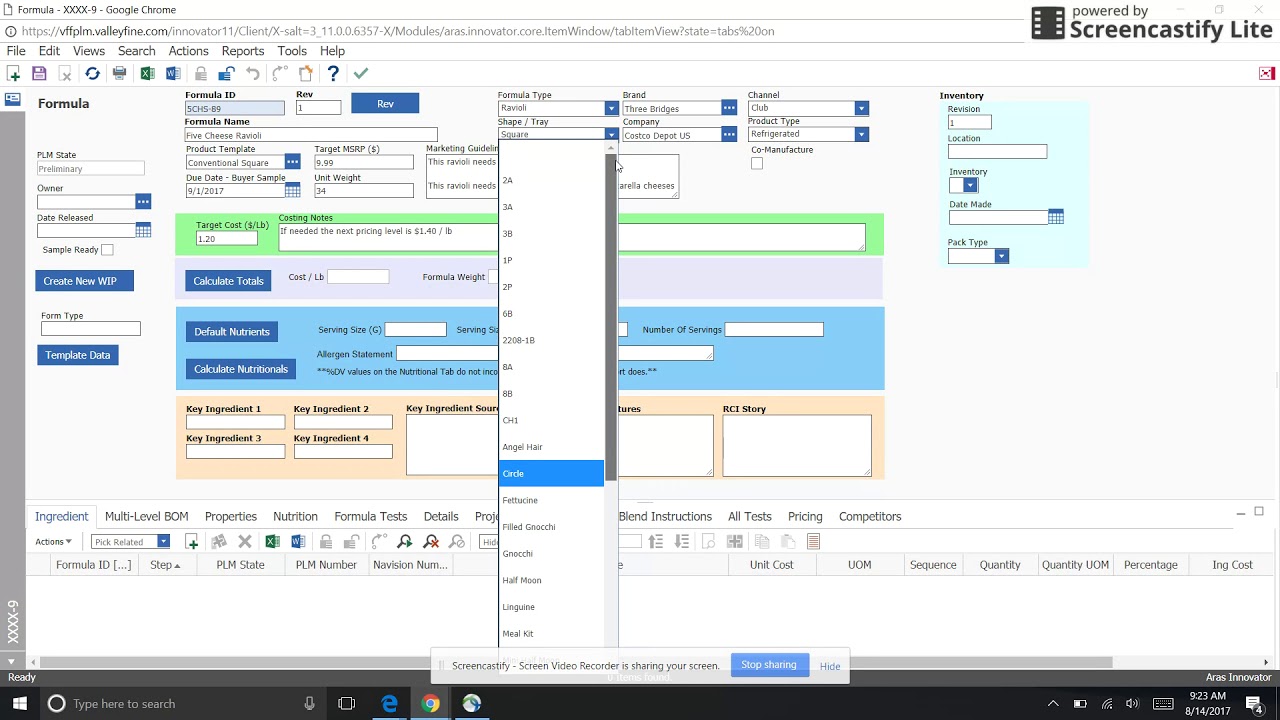The image size is (1280, 720).
Task: Open Google Chrome from the taskbar
Action: [x=430, y=704]
